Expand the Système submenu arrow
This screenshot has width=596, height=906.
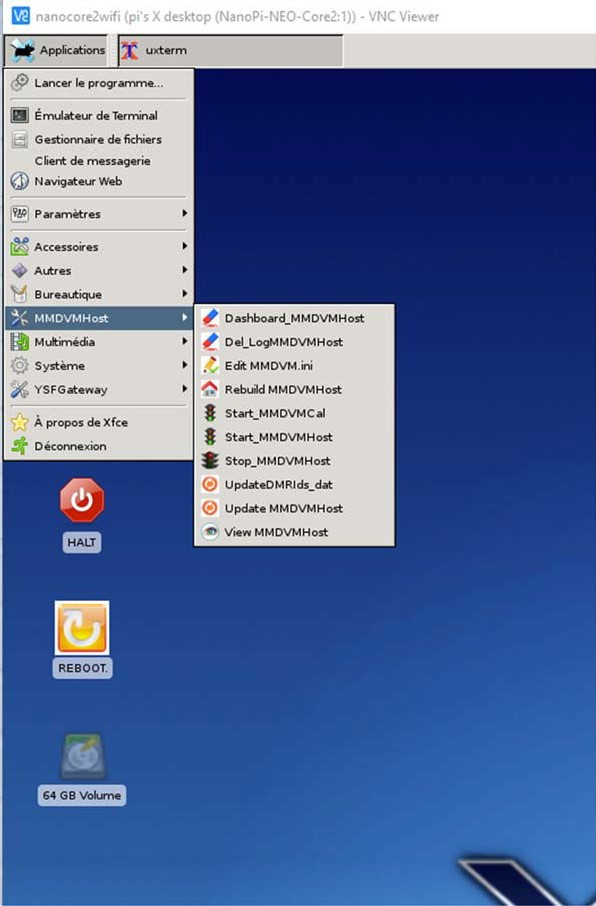click(x=184, y=365)
